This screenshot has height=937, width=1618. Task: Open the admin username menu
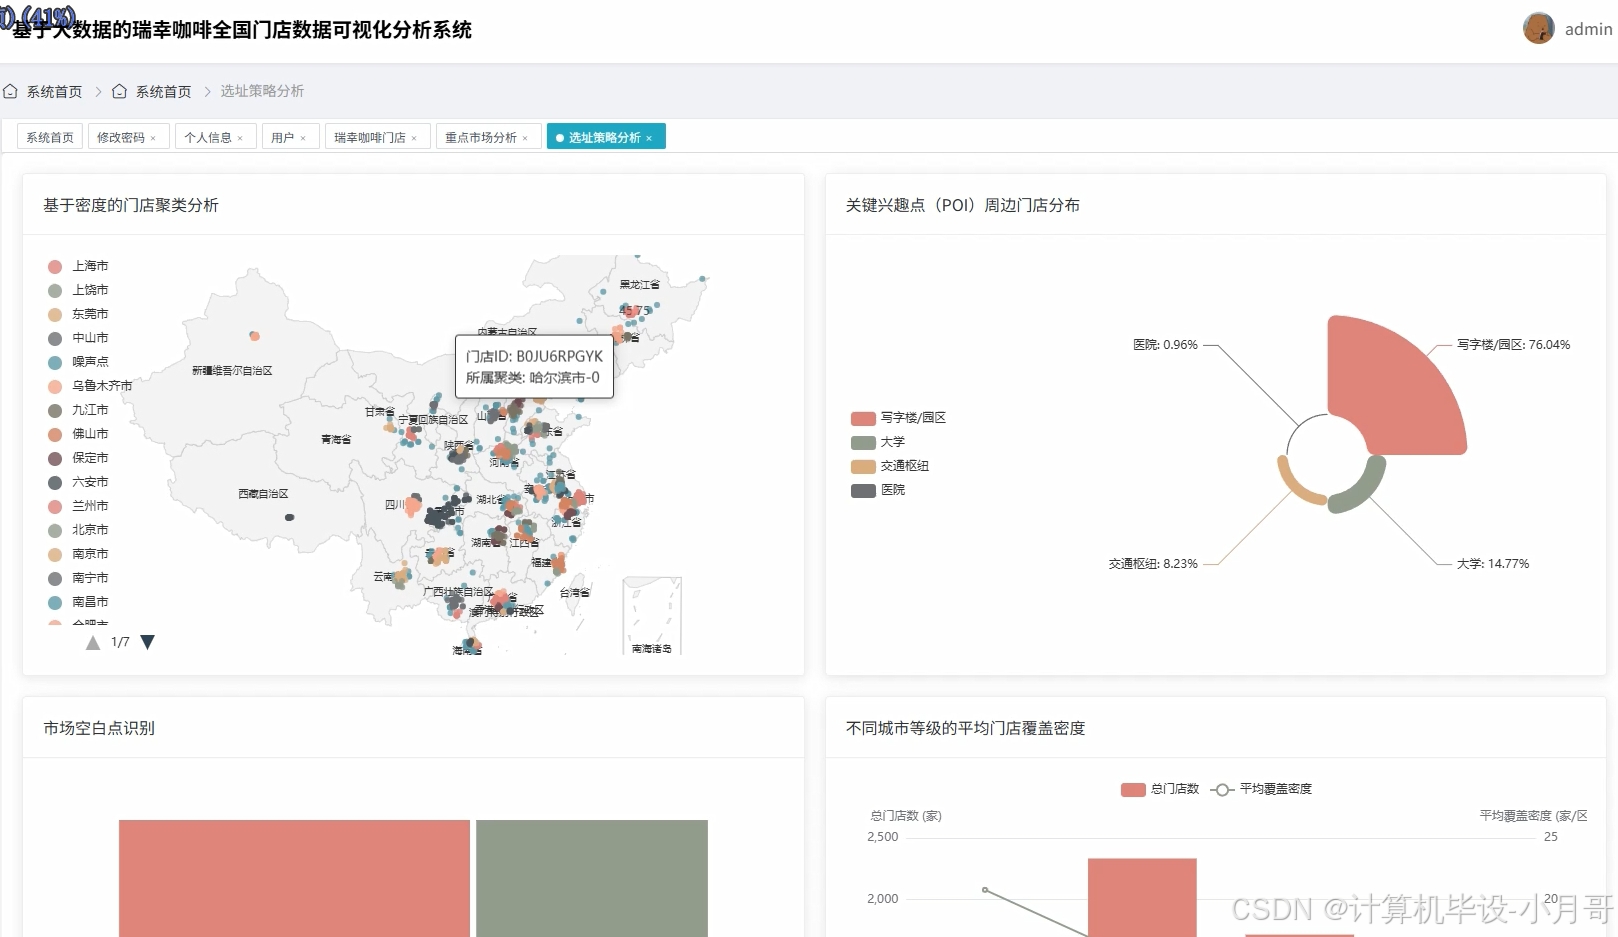pos(1588,29)
